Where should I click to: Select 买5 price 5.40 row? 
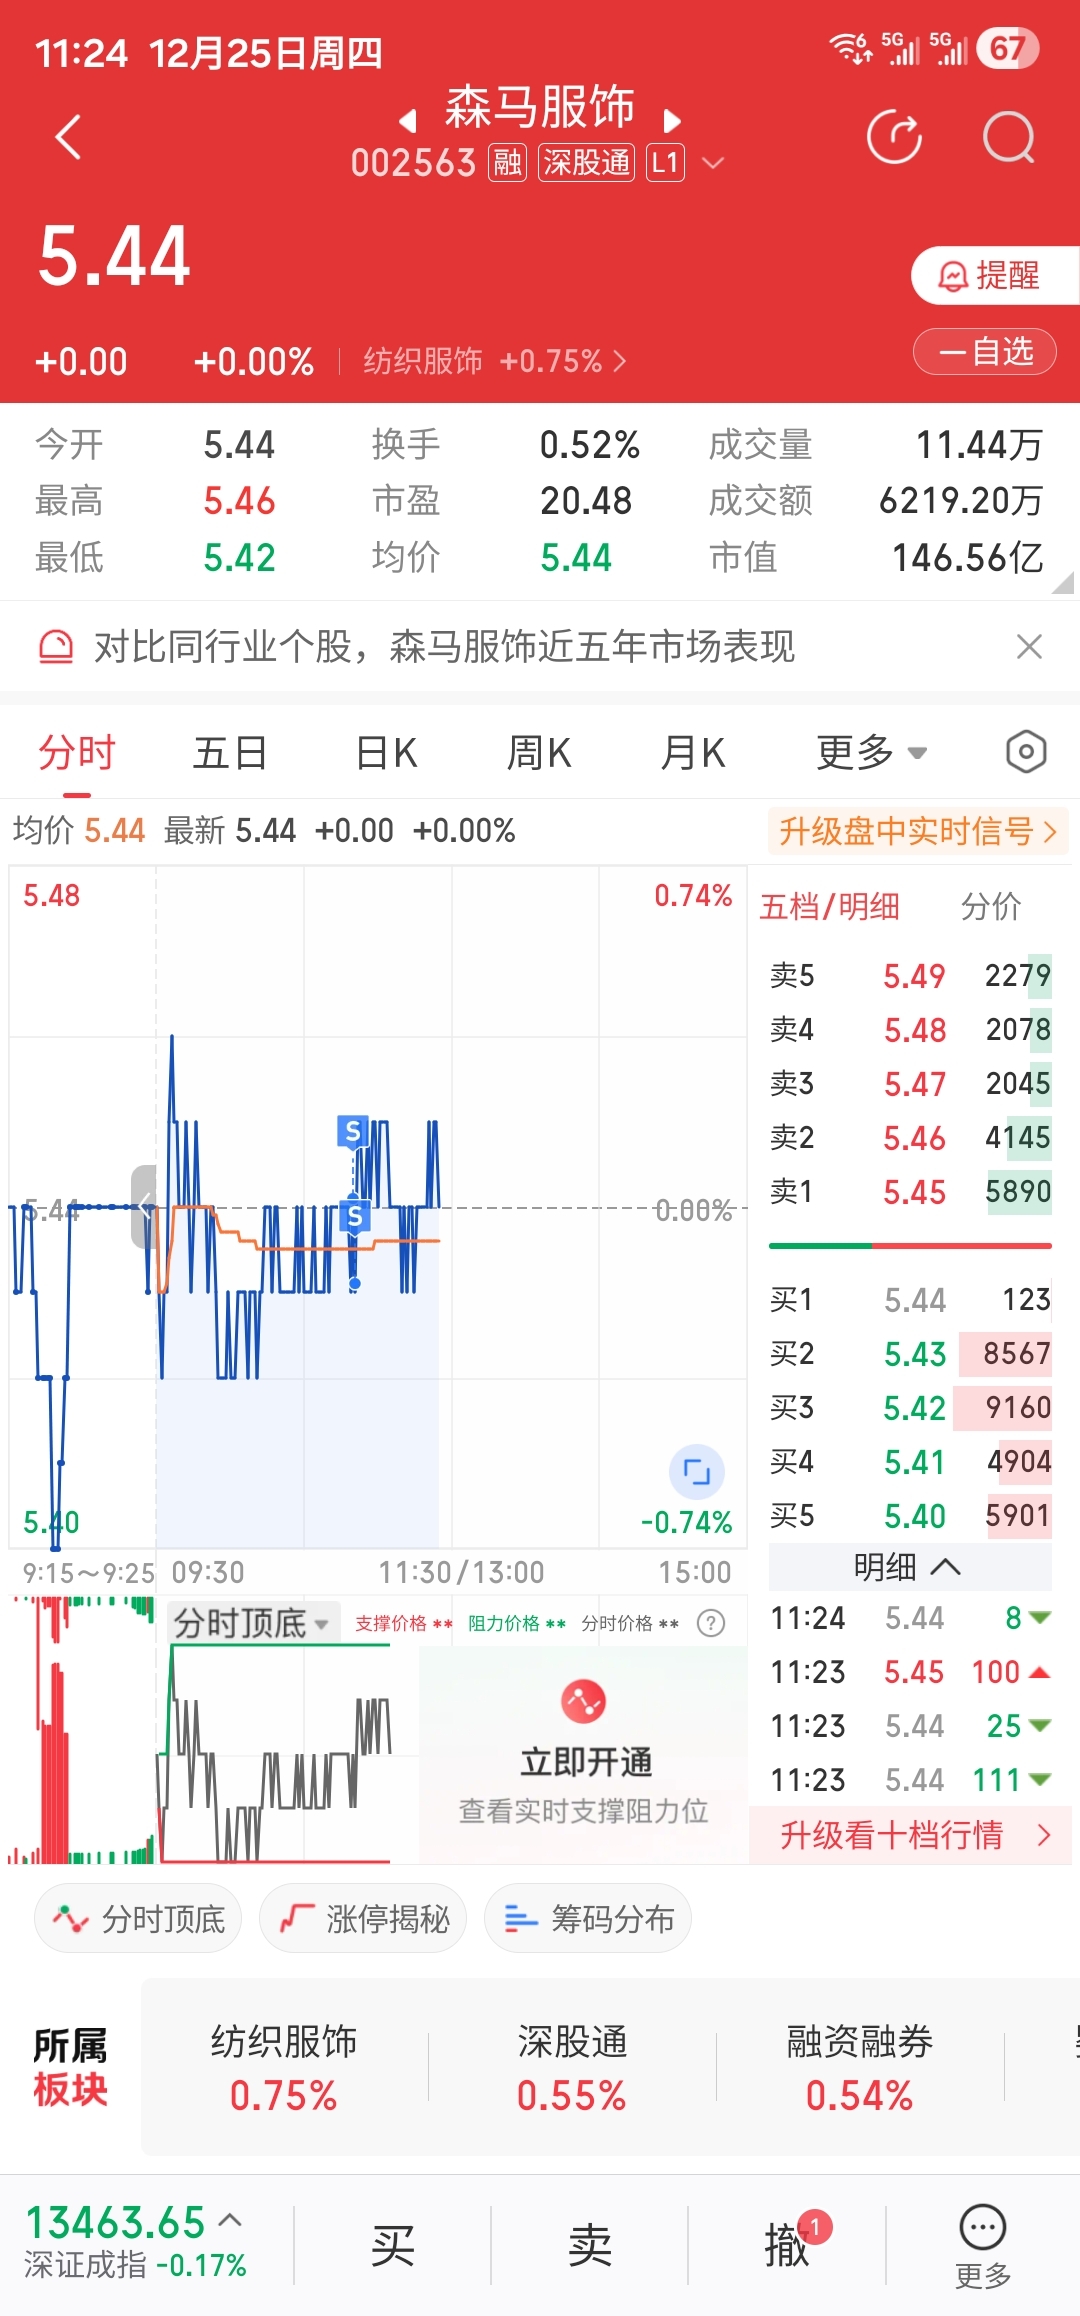coord(910,1515)
